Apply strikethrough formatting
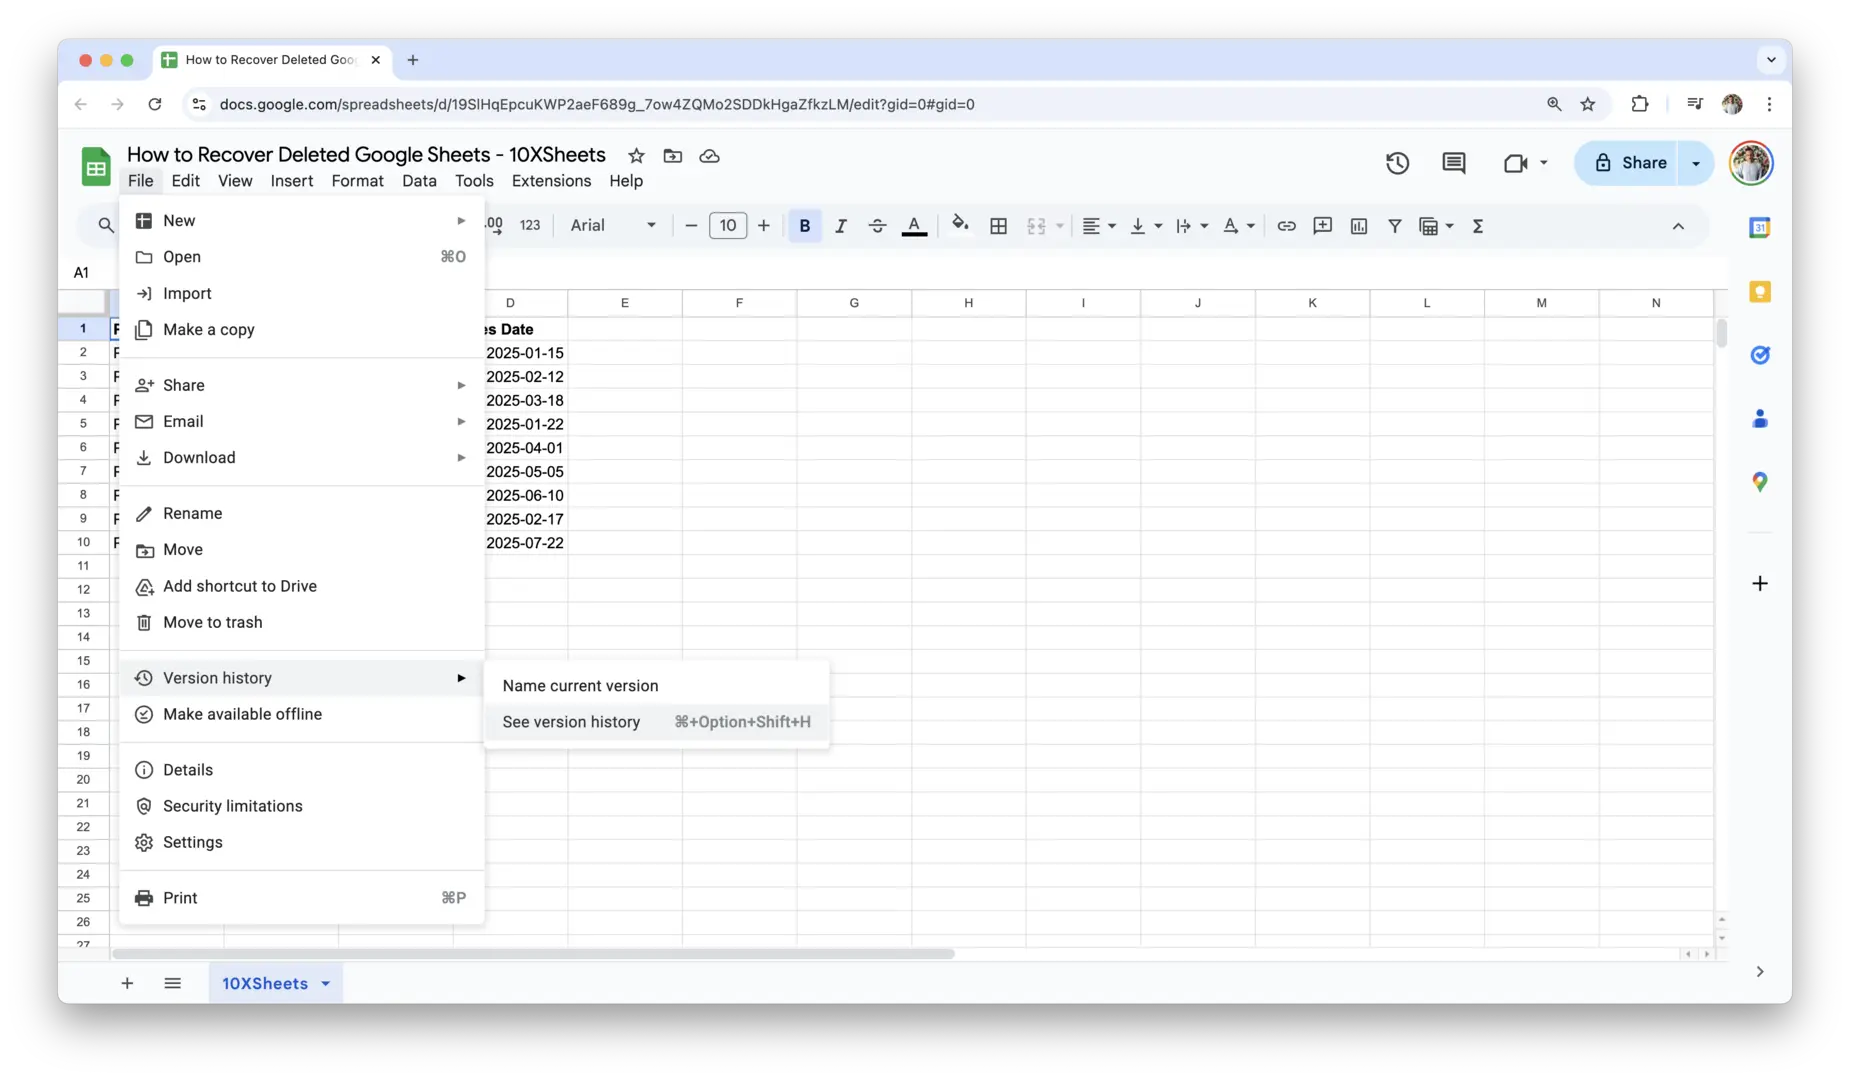Screen dimensions: 1850x1080 click(x=877, y=226)
